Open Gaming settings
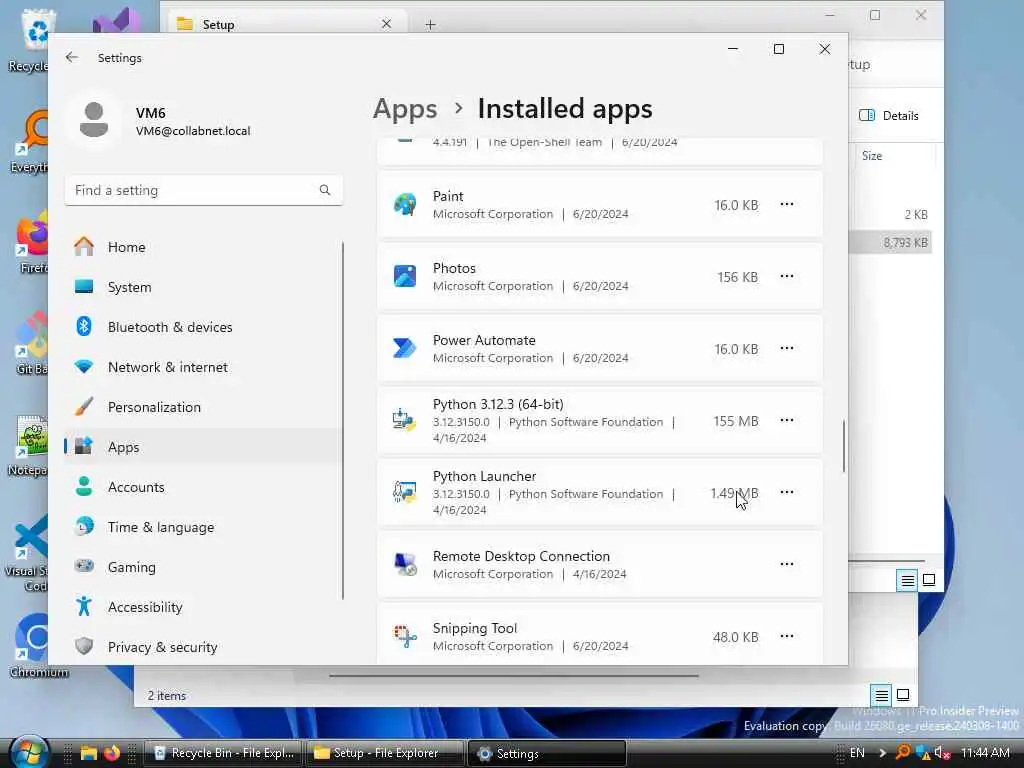Screen dimensions: 1024x768 203,567
